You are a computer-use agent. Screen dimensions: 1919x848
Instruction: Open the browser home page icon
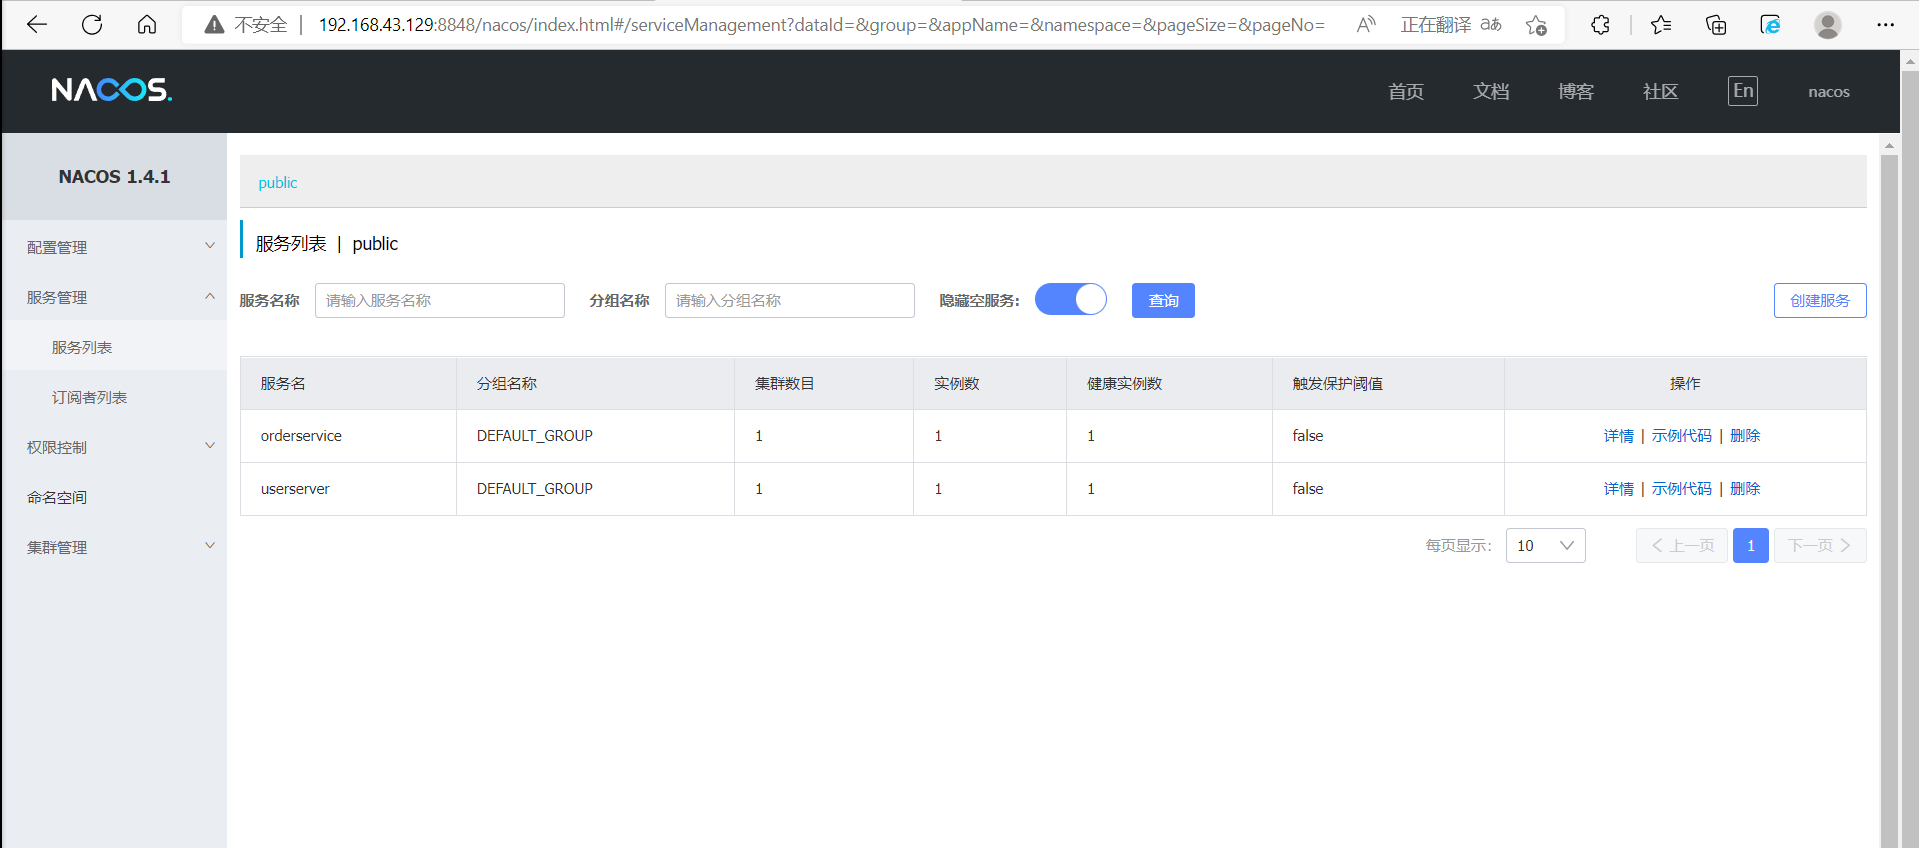147,24
